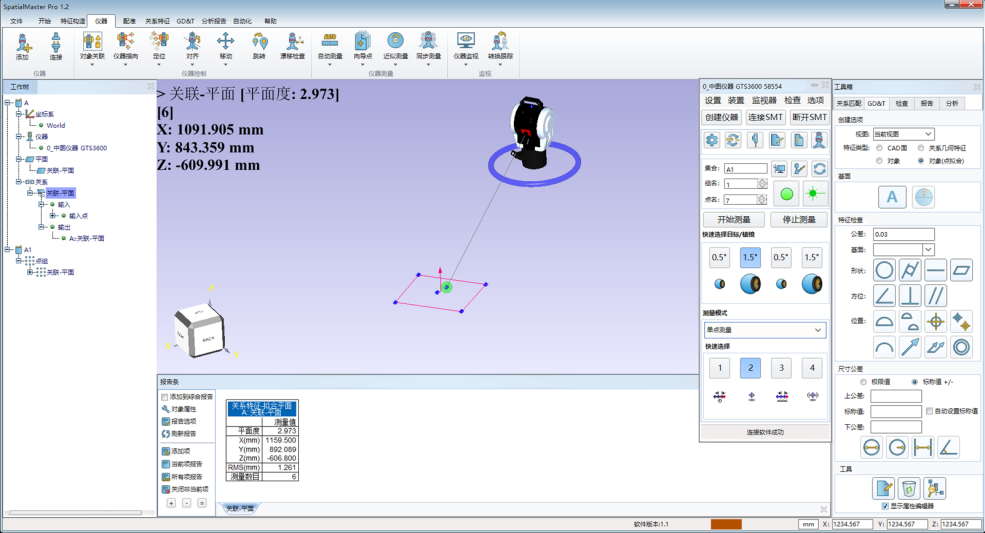Screen dimensions: 985x533
Task: Open the GD&T menu tab in ribbon
Action: [x=186, y=20]
